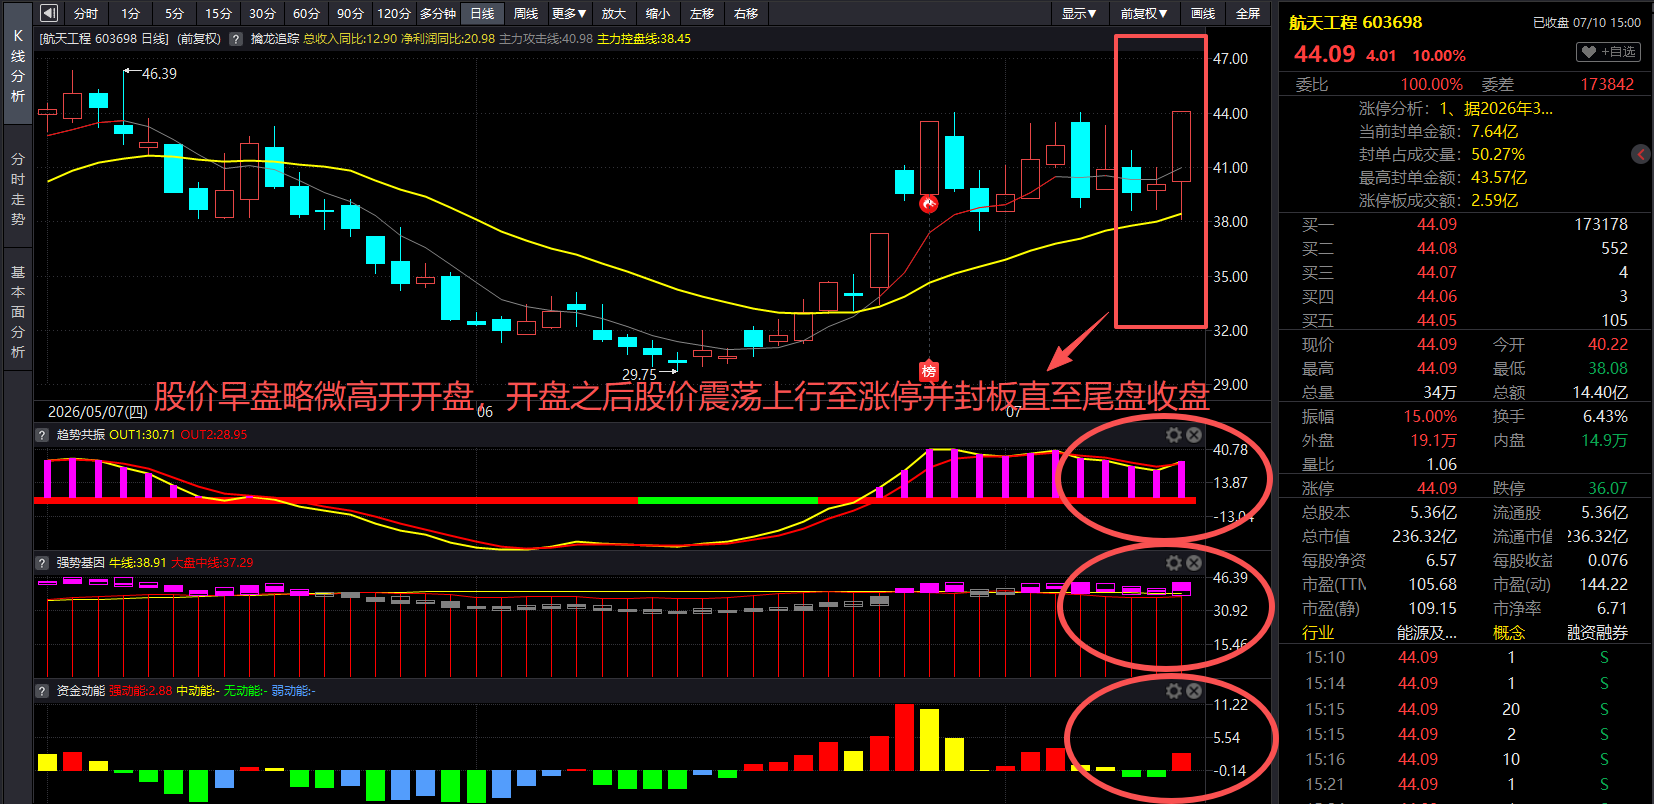The width and height of the screenshot is (1654, 804).
Task: Click the 15:10 trade tick row
Action: coord(1465,657)
